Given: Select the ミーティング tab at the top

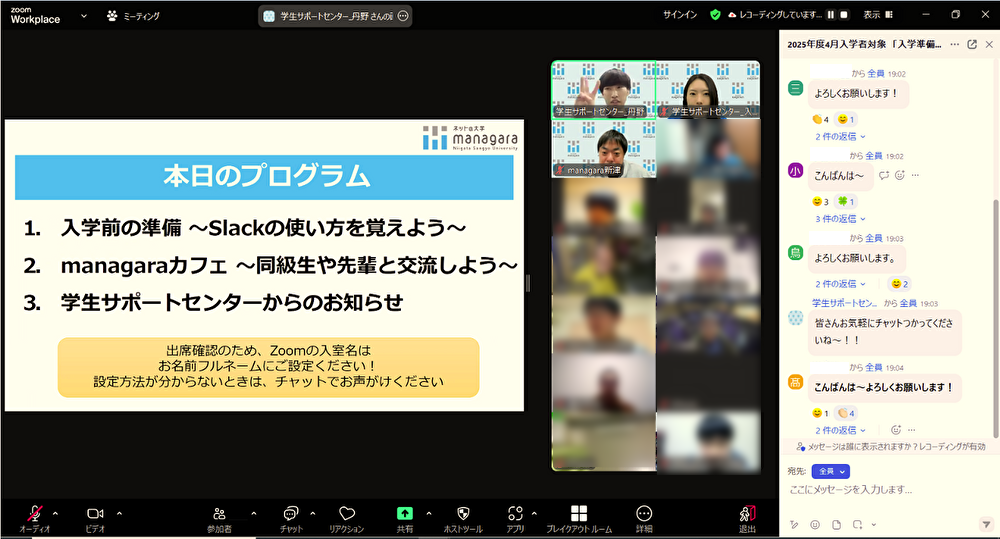Looking at the screenshot, I should [133, 16].
